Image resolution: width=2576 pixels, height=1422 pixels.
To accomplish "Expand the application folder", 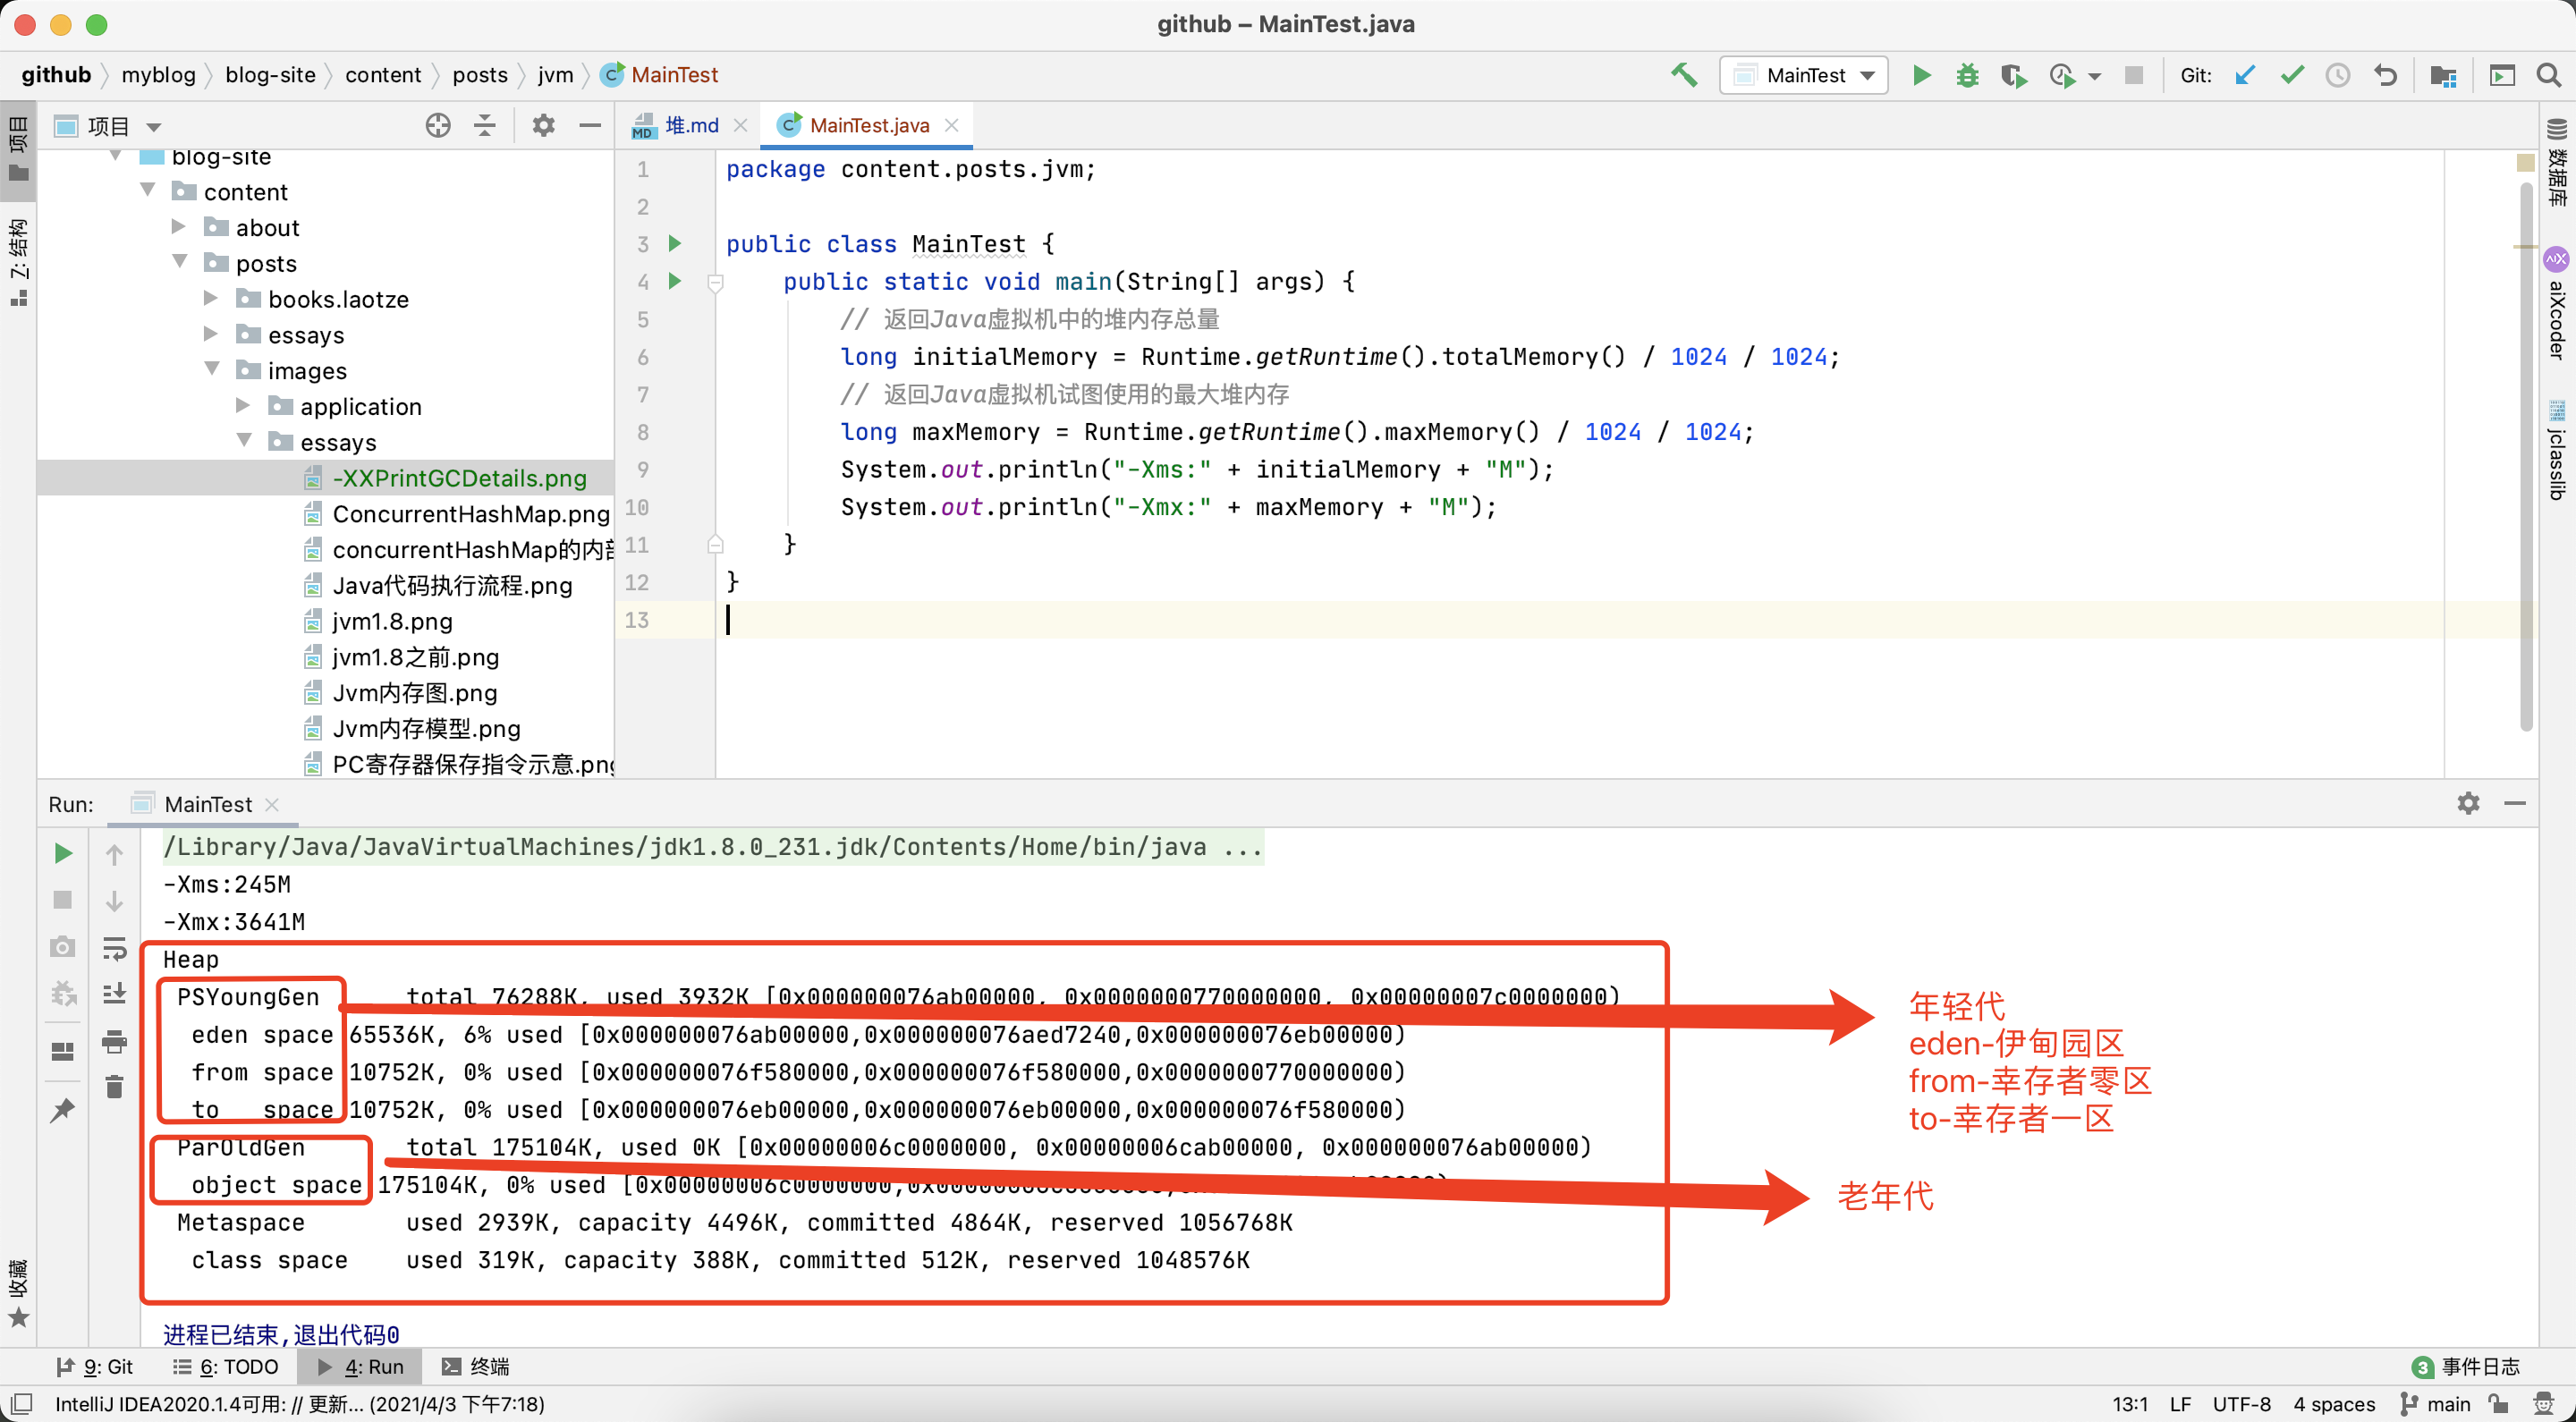I will 244,405.
